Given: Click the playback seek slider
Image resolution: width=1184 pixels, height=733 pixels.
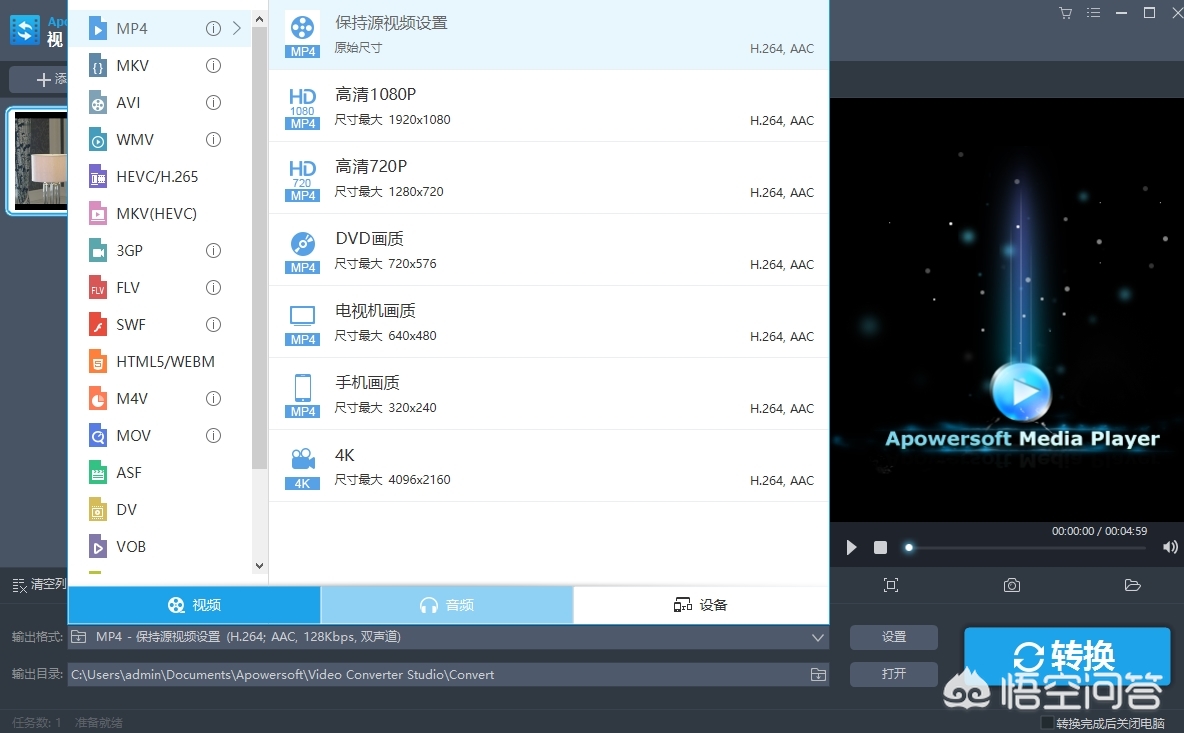Looking at the screenshot, I should [x=1028, y=548].
